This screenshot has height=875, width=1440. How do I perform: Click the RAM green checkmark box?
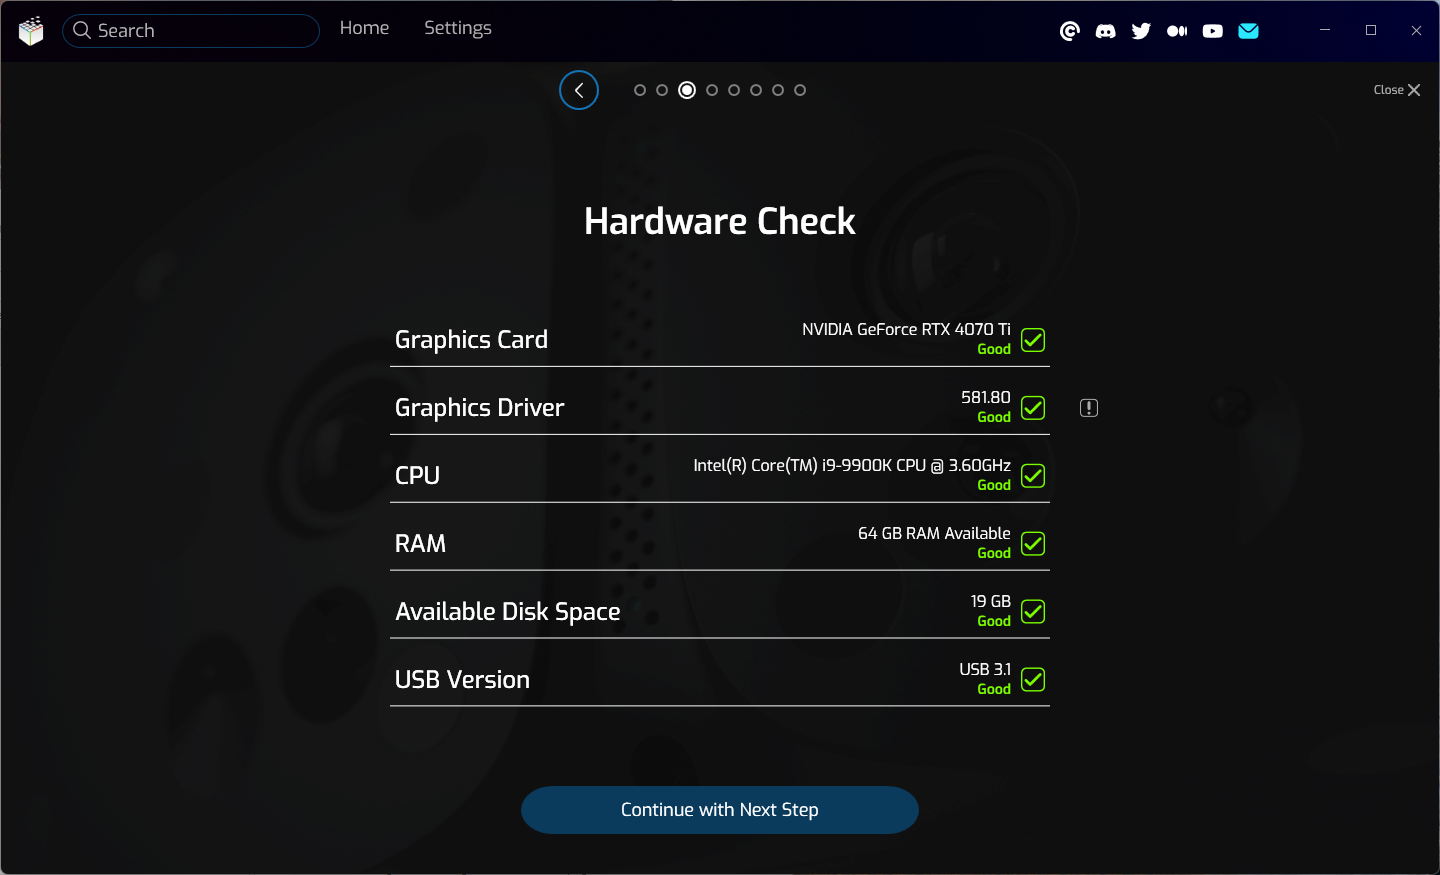pyautogui.click(x=1033, y=544)
